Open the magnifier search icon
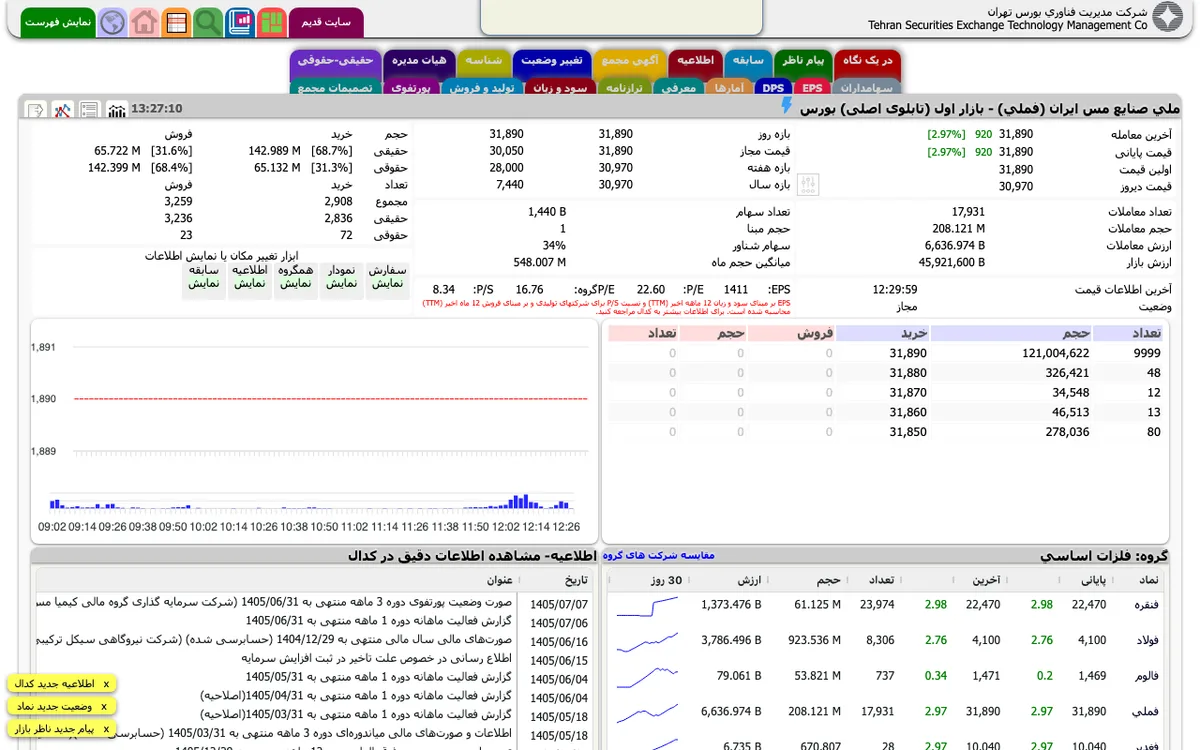The height and width of the screenshot is (750, 1200). (209, 21)
